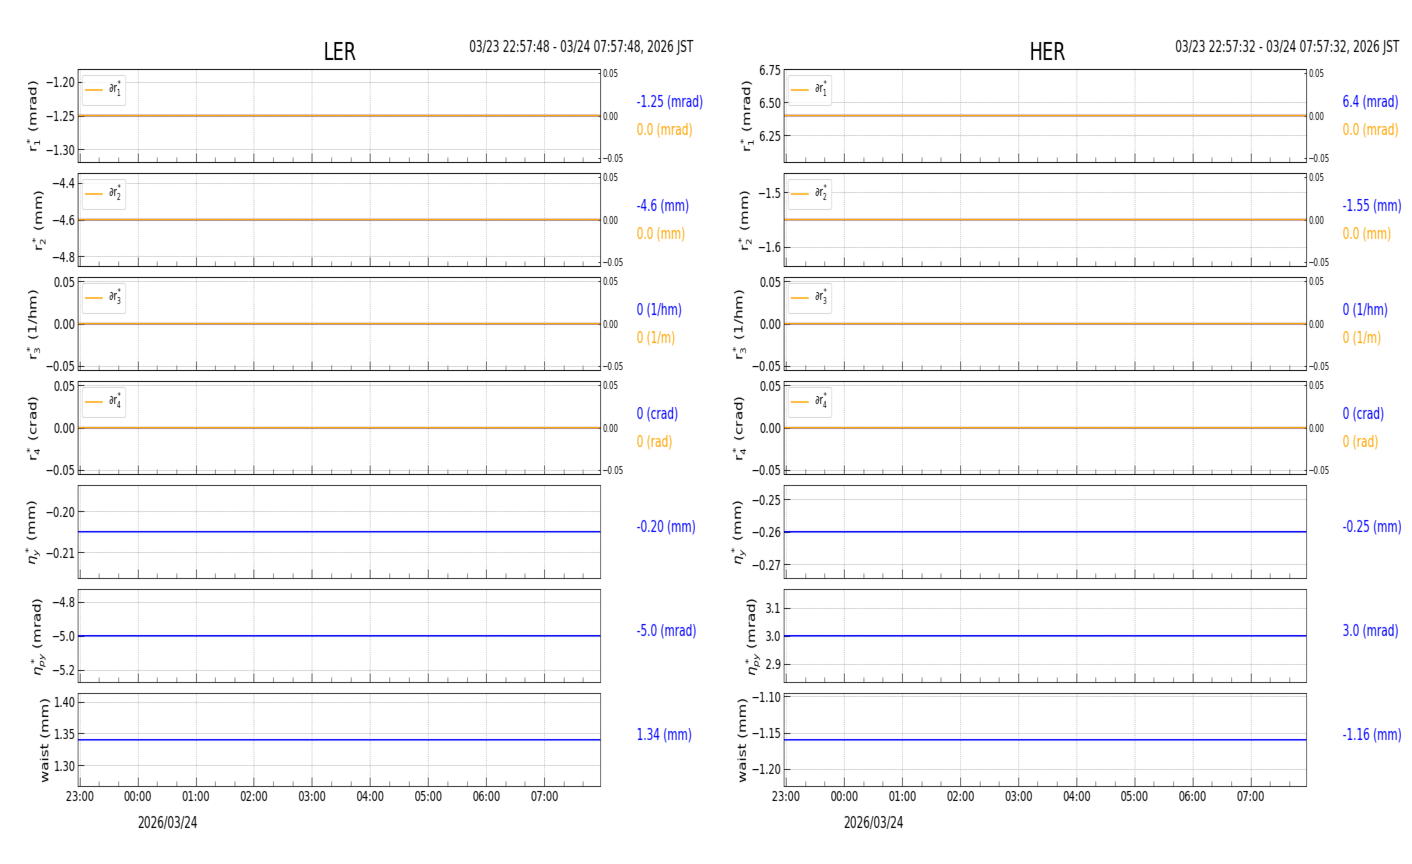Click the 2026/03/24 date under LER axis
The height and width of the screenshot is (864, 1412).
pyautogui.click(x=167, y=823)
